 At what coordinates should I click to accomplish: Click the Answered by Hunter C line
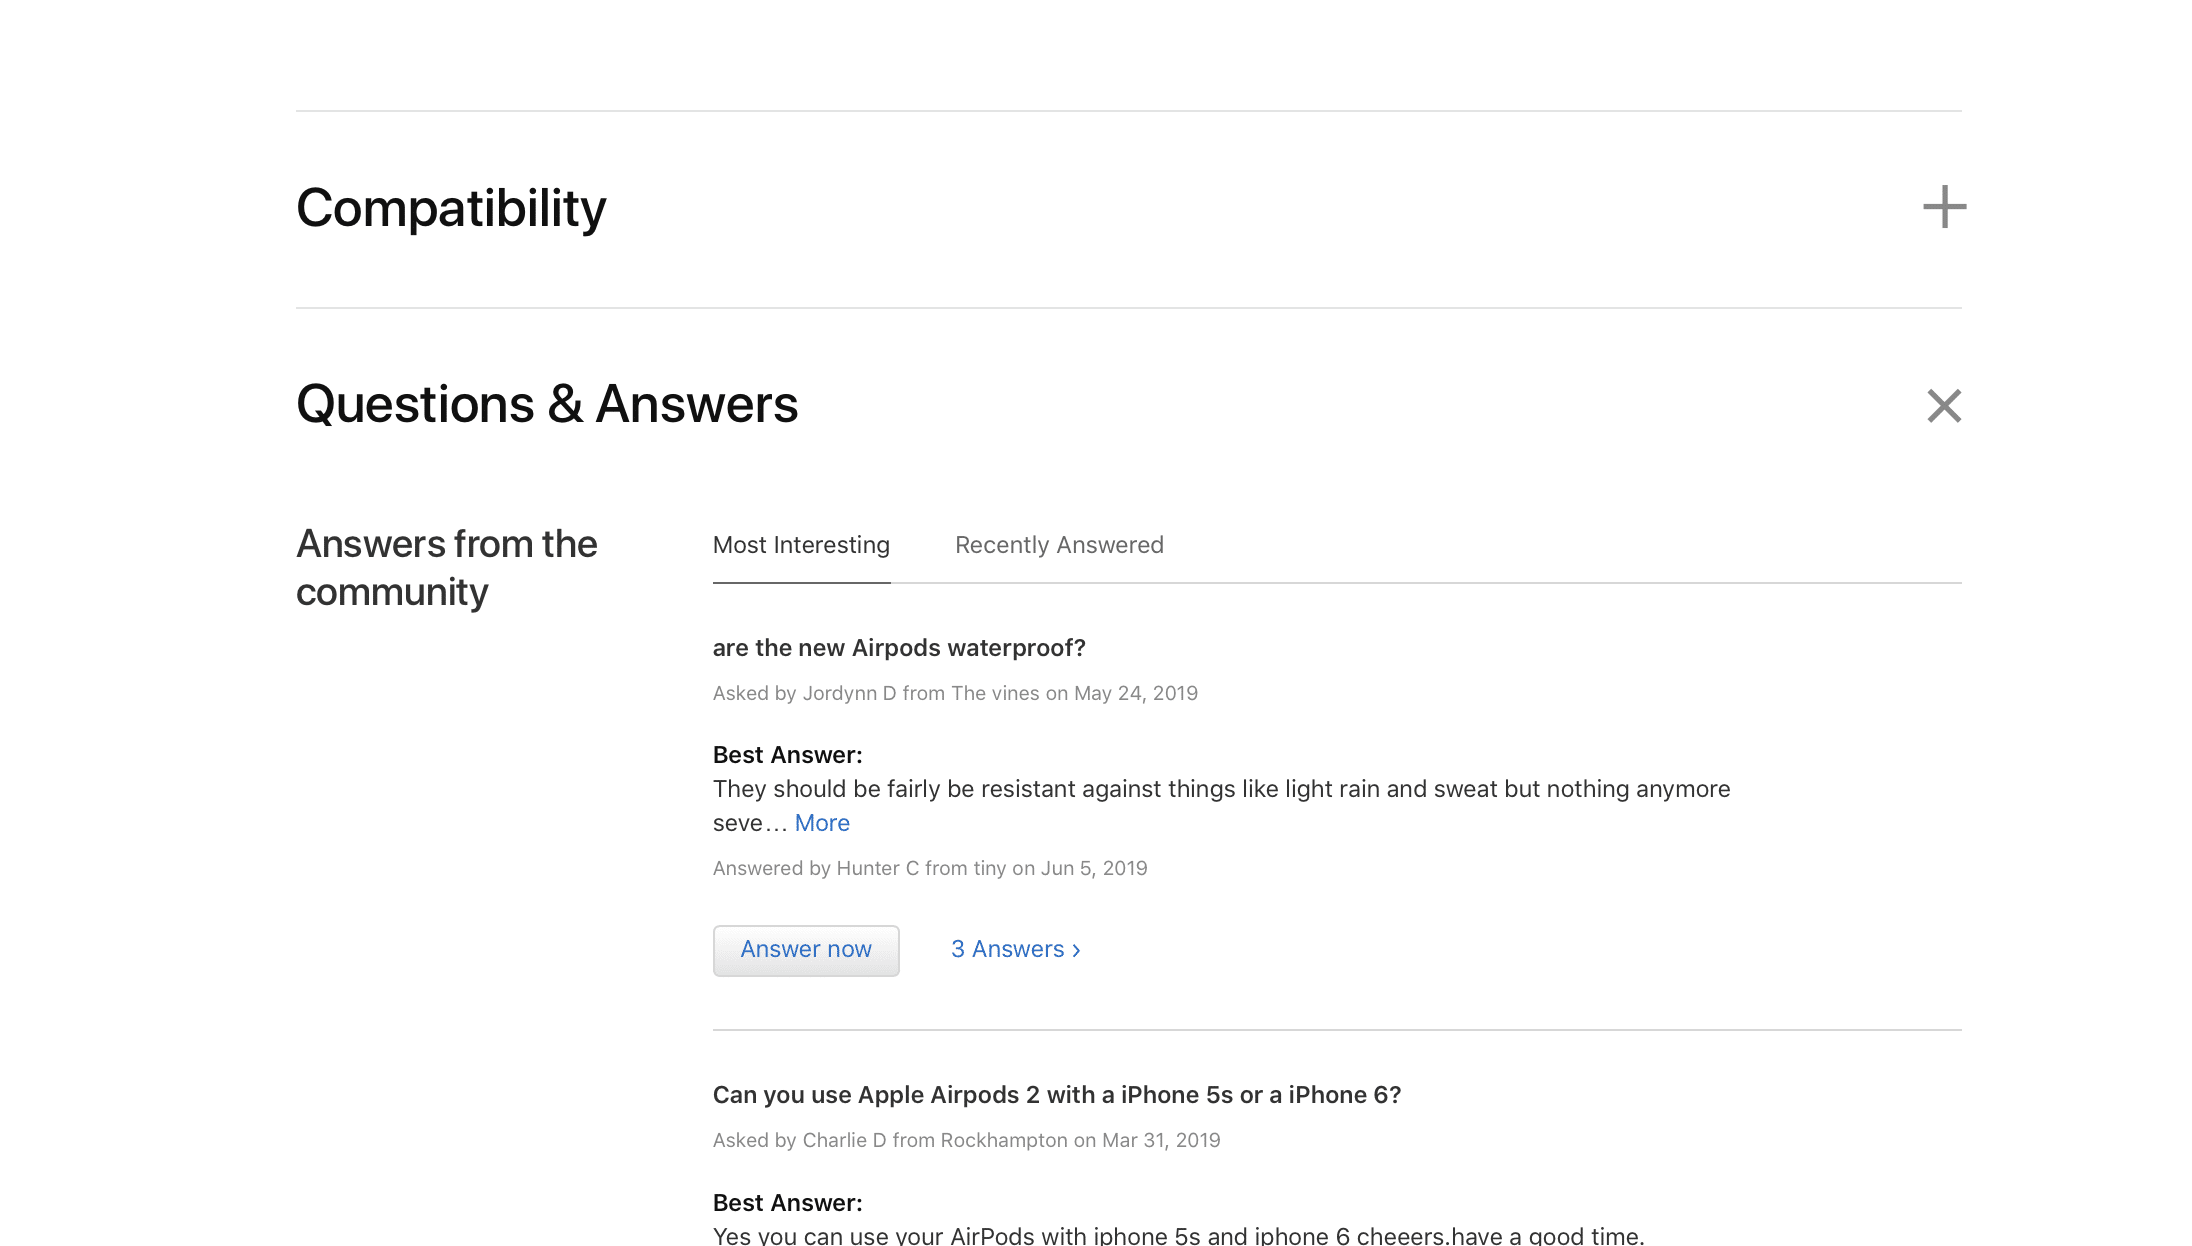pyautogui.click(x=930, y=868)
